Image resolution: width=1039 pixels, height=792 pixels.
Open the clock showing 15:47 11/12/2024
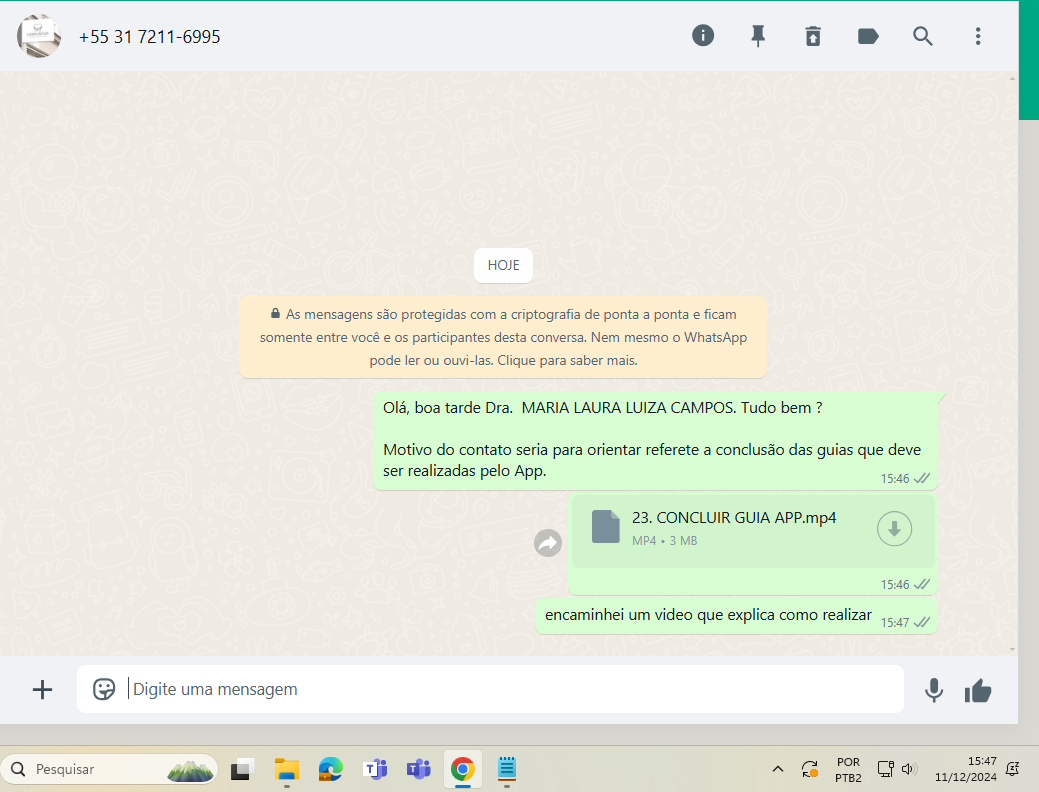point(965,769)
